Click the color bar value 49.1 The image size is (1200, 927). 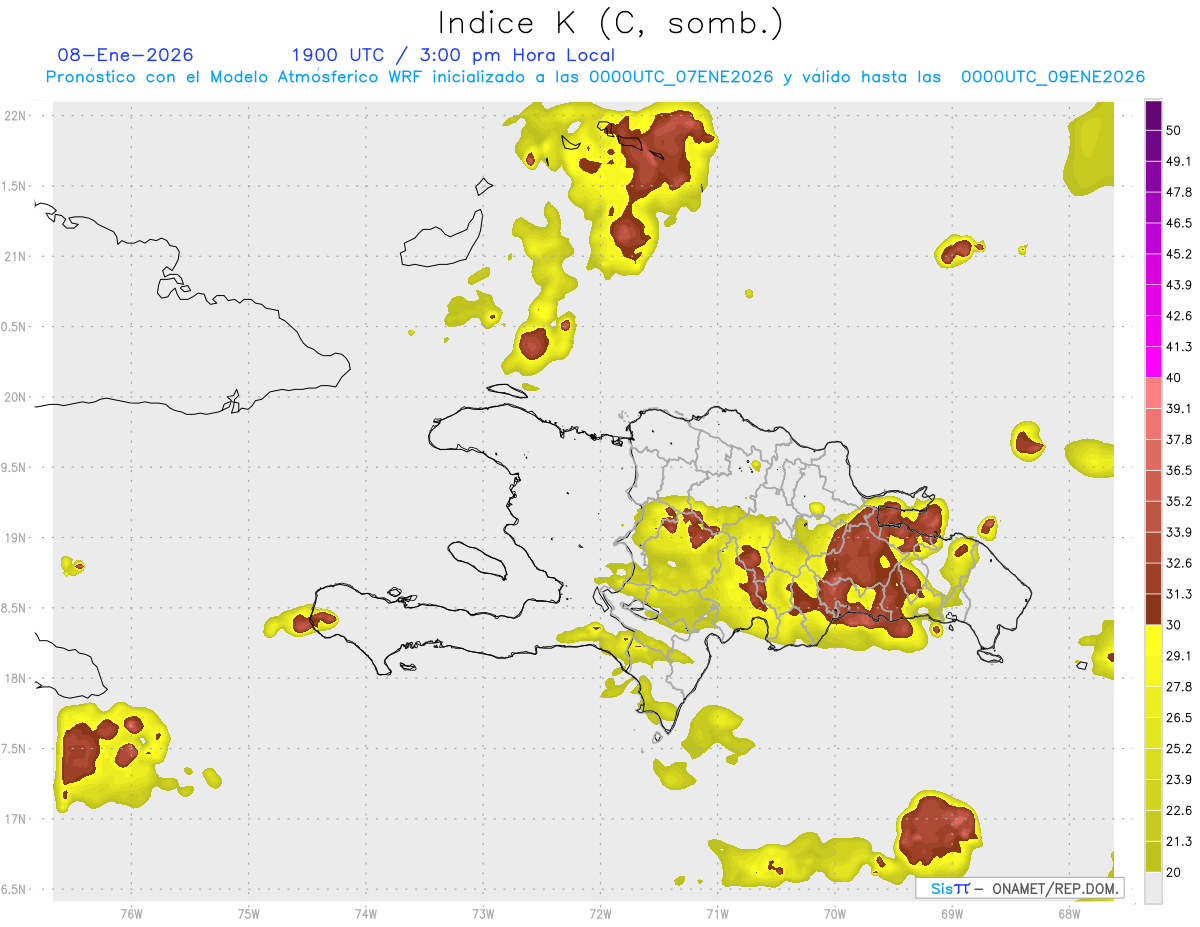pos(1179,161)
